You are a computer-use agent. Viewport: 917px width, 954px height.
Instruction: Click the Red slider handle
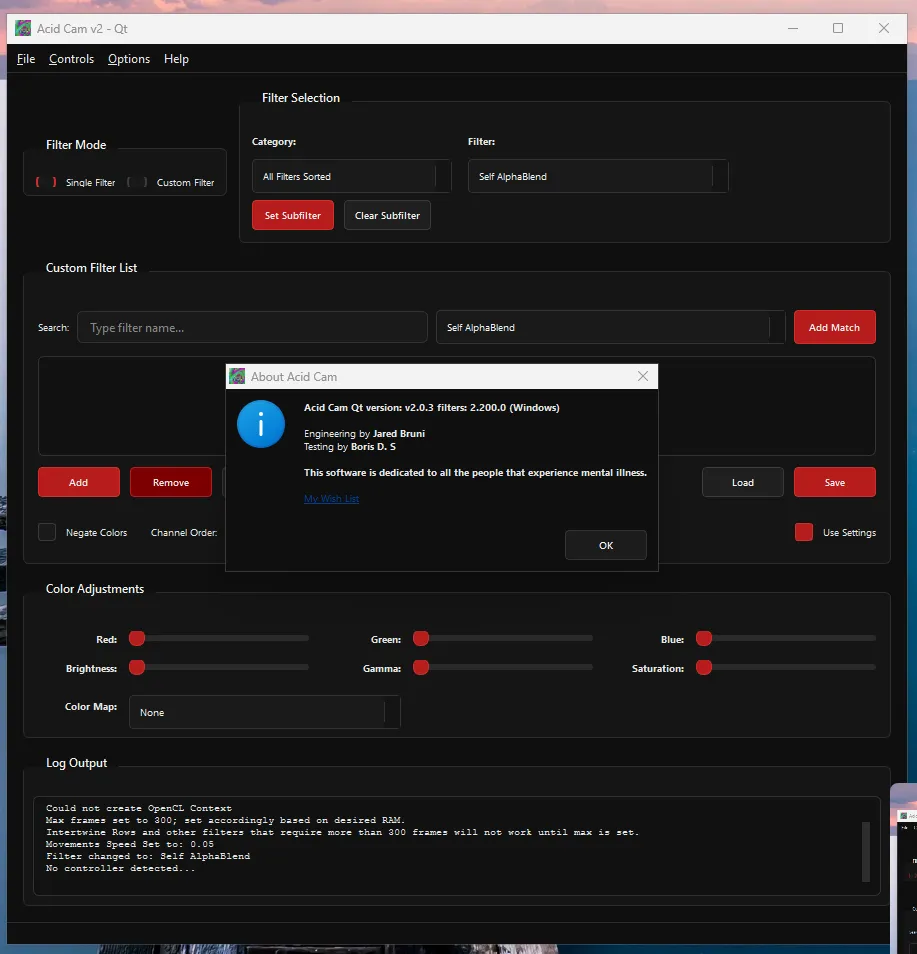coord(137,638)
